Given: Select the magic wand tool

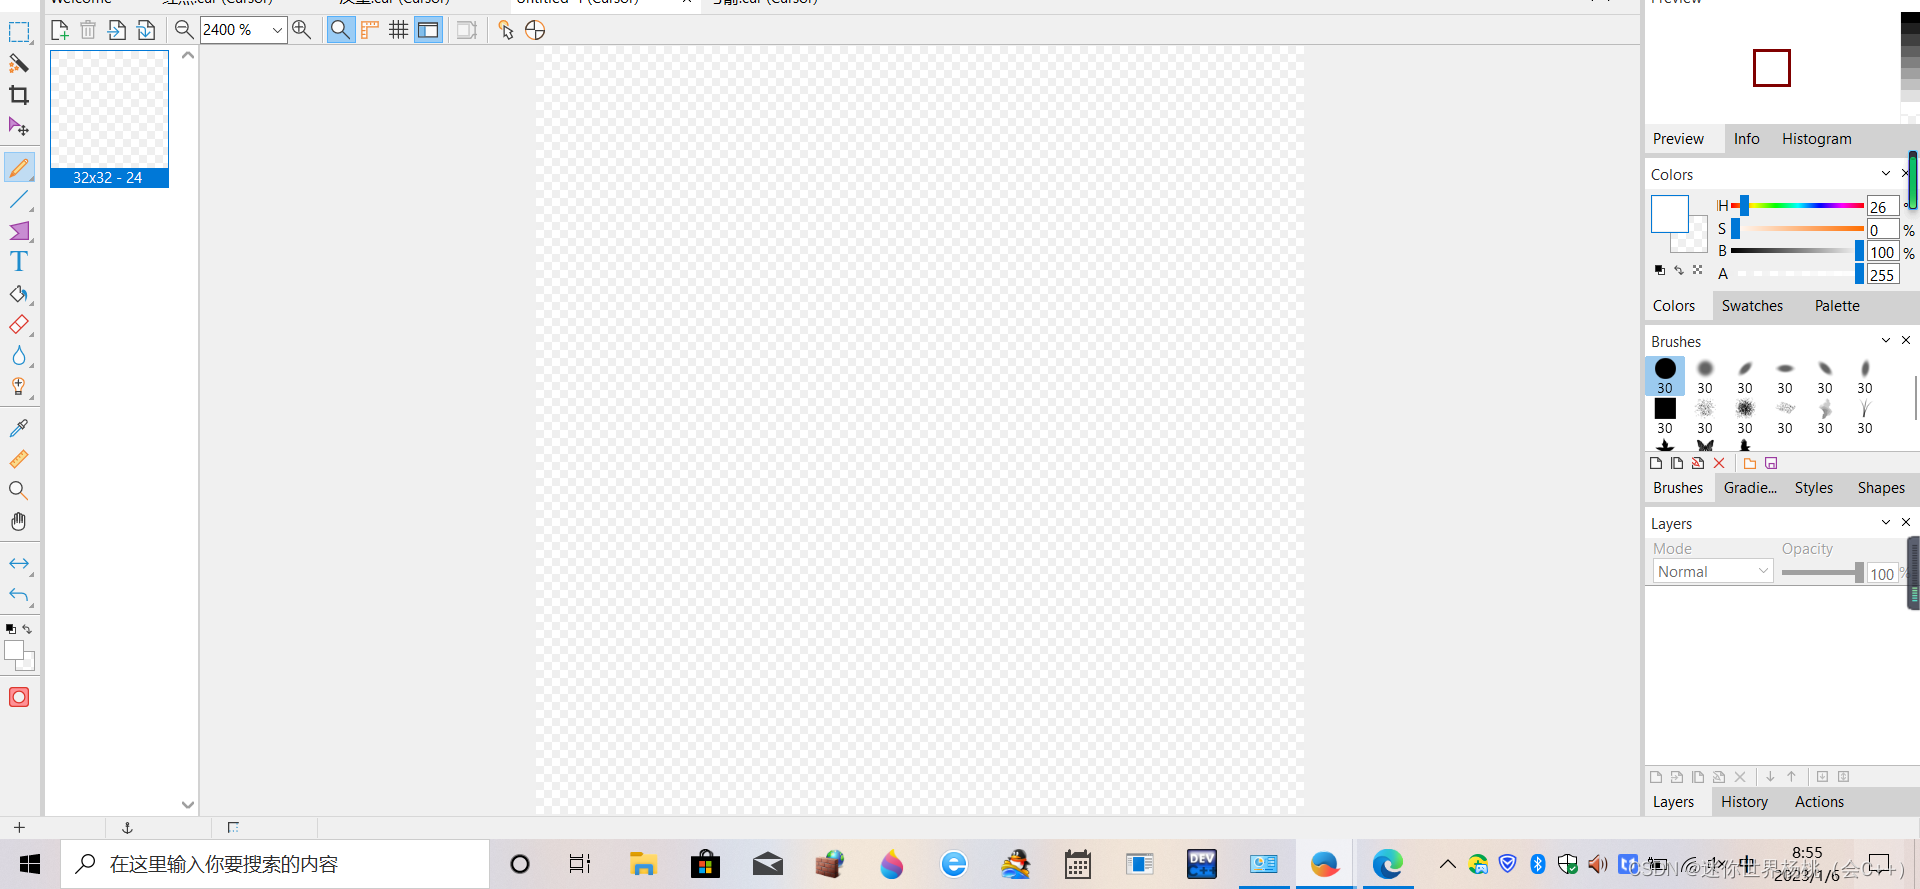Looking at the screenshot, I should (19, 63).
